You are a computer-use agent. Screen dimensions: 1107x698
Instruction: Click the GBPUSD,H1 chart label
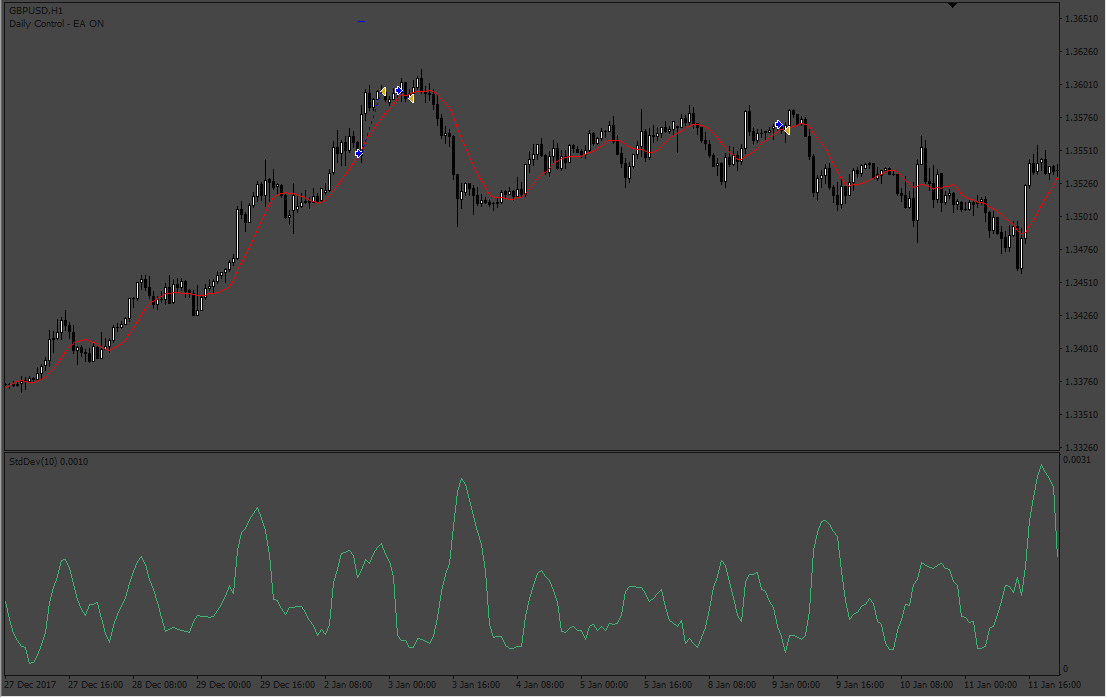tap(36, 11)
